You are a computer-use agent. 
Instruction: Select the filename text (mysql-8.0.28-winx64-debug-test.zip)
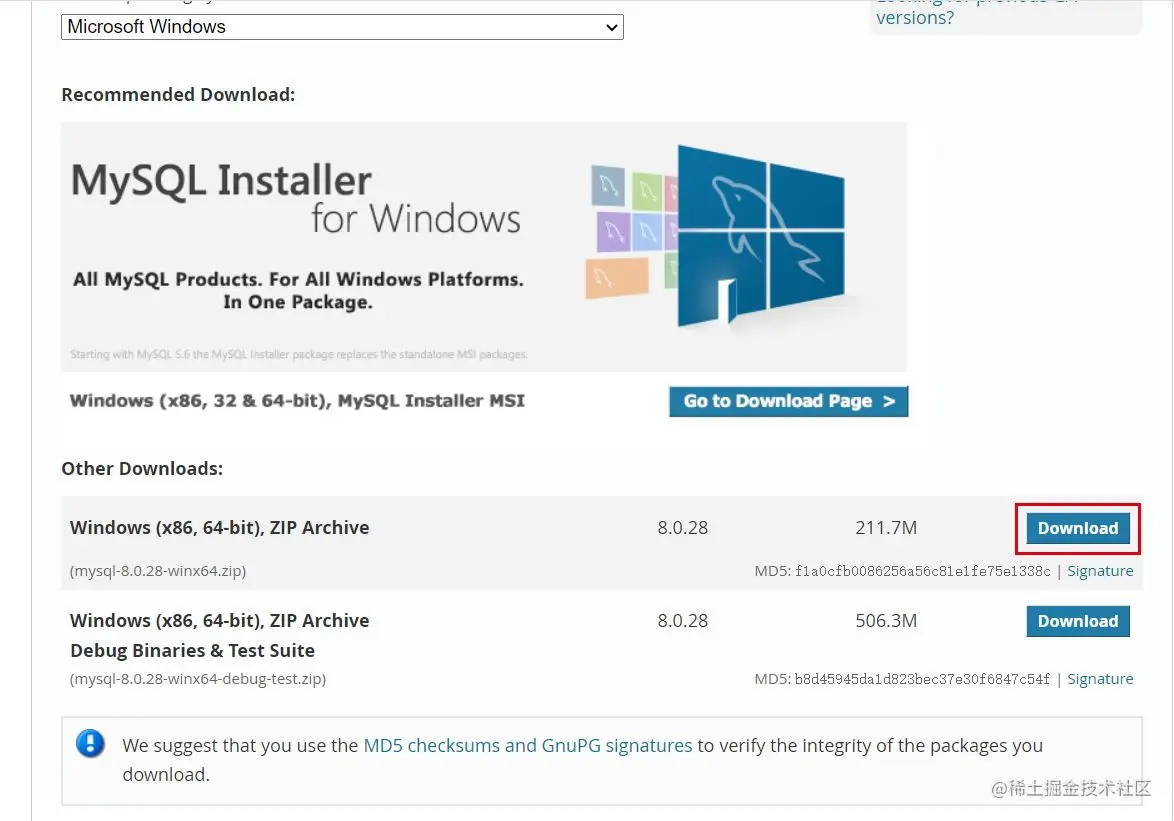point(198,679)
